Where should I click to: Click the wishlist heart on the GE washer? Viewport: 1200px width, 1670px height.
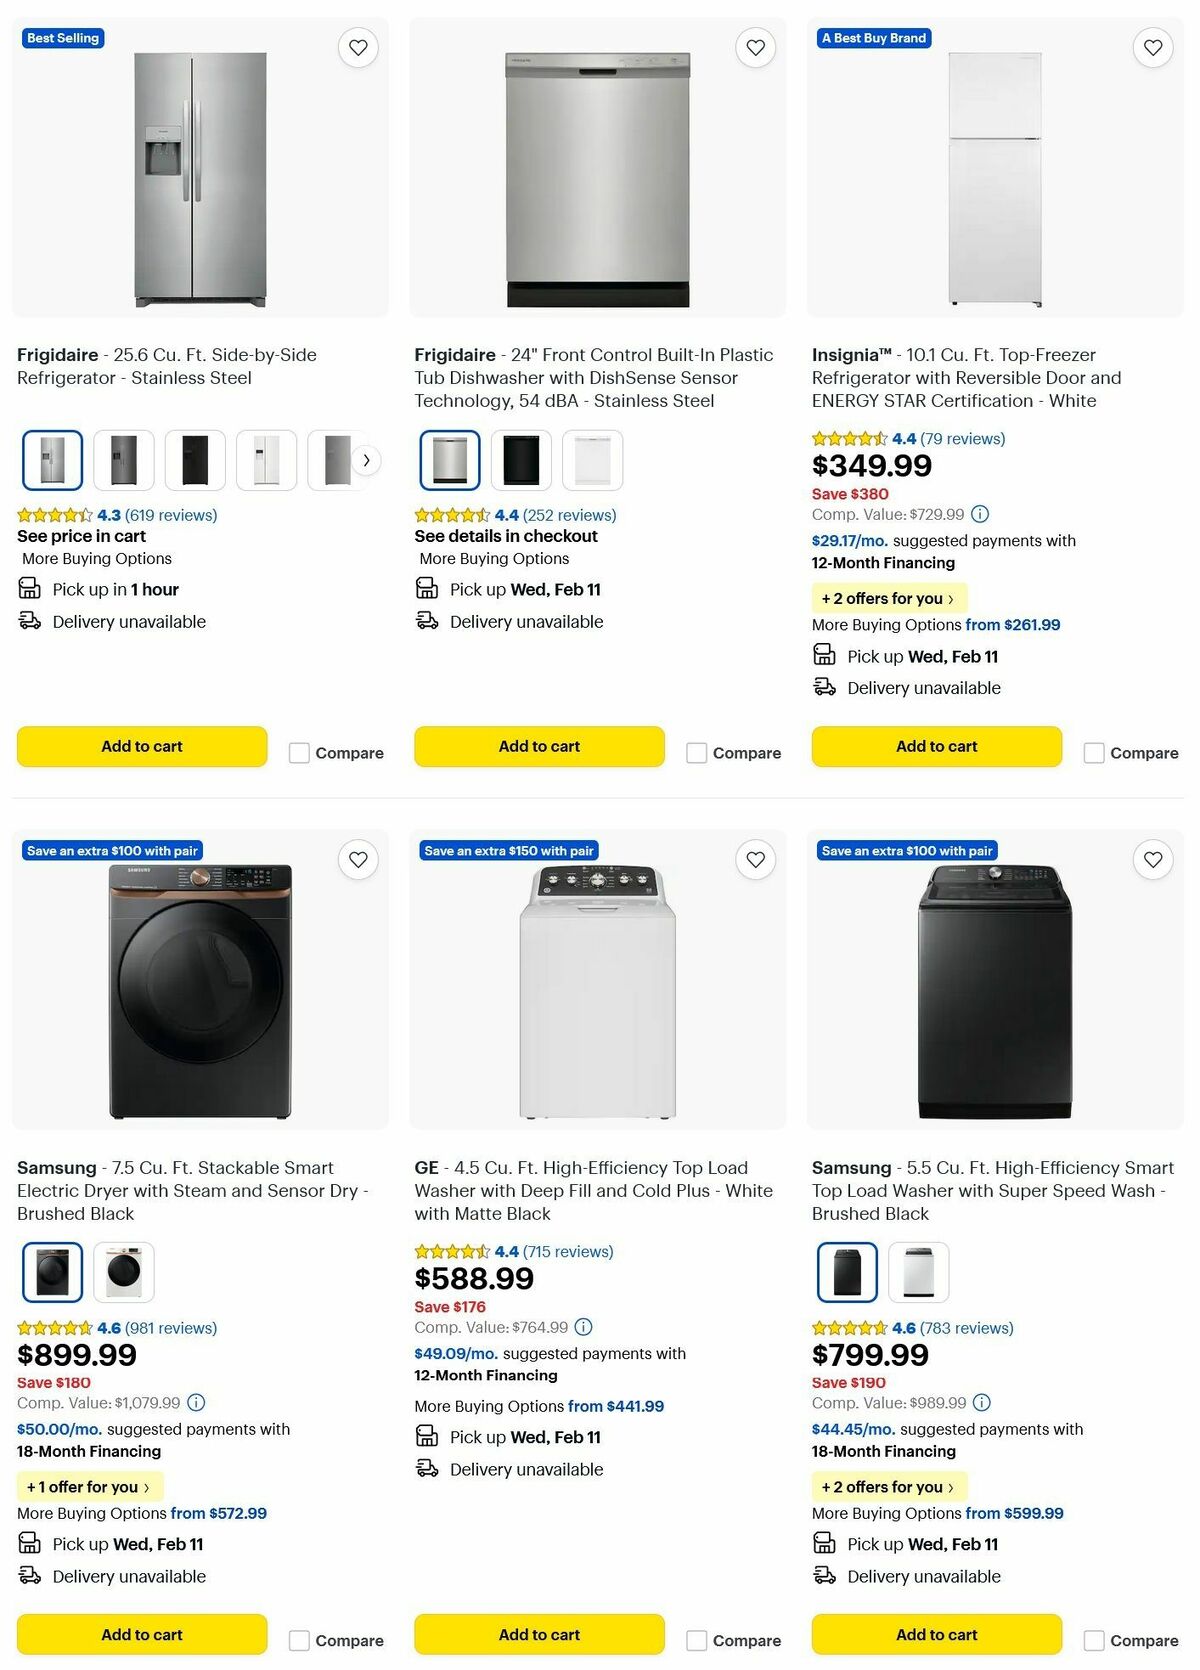coord(755,860)
